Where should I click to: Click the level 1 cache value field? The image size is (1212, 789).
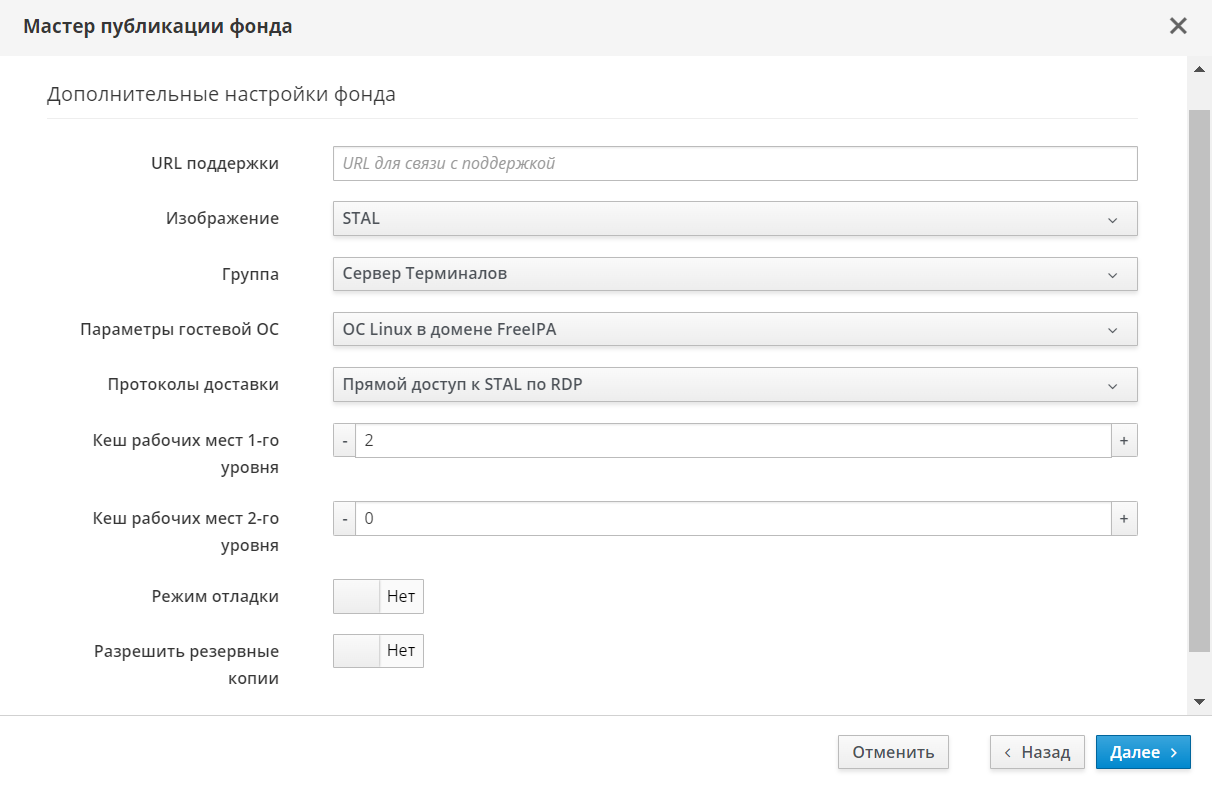(732, 441)
